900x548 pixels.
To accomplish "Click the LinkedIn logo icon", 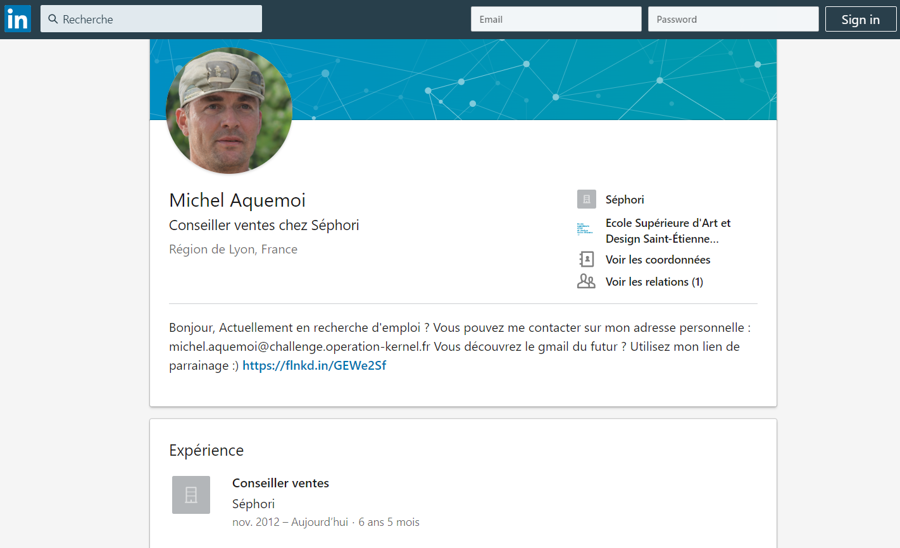I will pyautogui.click(x=18, y=19).
